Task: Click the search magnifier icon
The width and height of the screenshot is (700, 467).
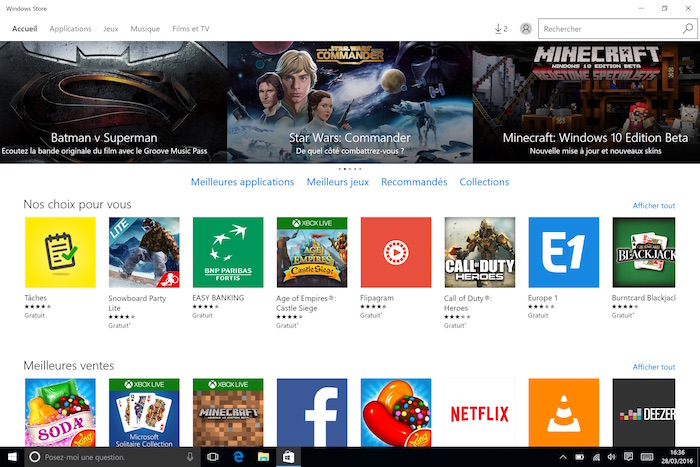Action: pos(687,29)
